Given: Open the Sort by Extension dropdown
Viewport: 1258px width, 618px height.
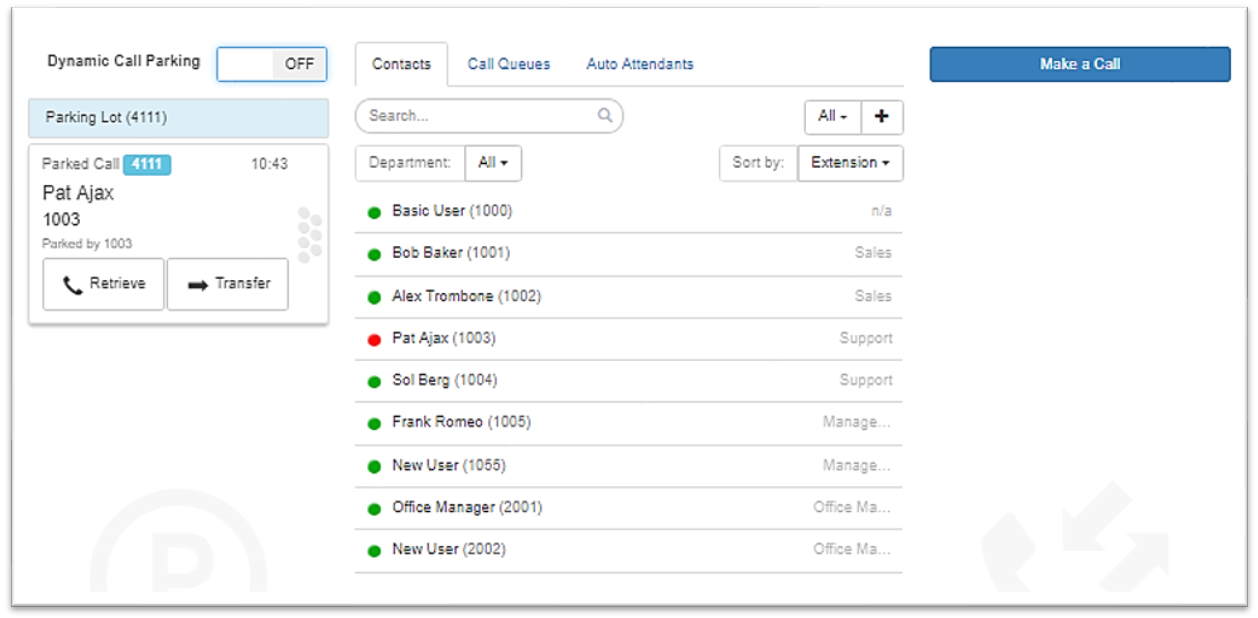Looking at the screenshot, I should (x=850, y=163).
